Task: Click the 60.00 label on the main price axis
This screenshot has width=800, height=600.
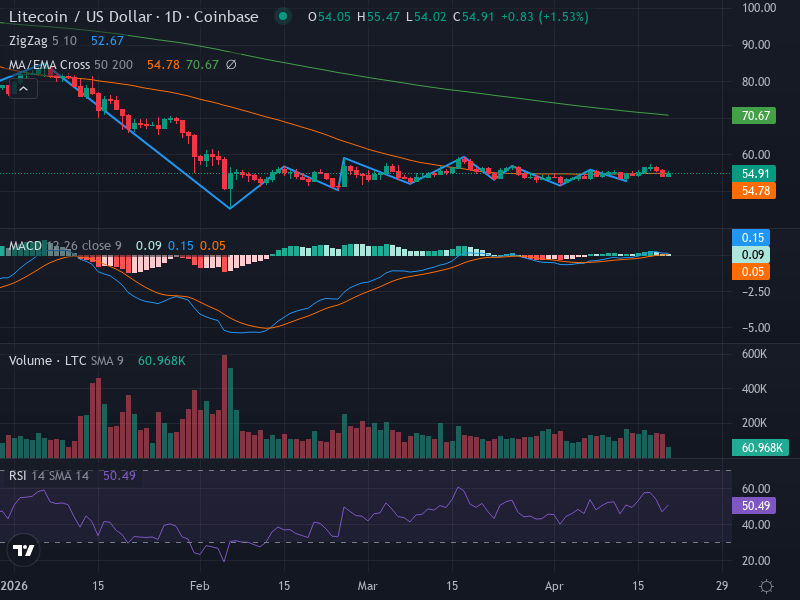Action: coord(756,155)
